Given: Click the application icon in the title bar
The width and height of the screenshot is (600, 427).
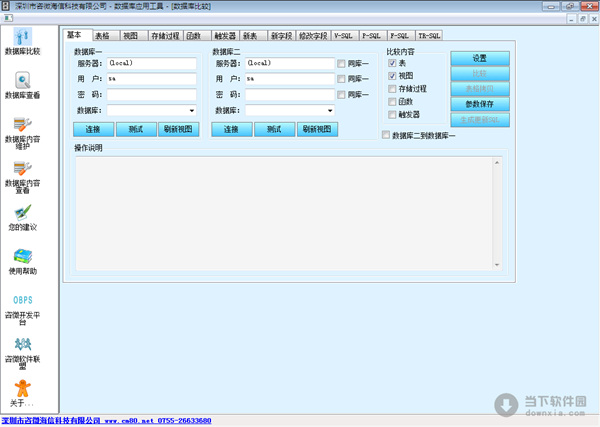Looking at the screenshot, I should click(x=5, y=6).
